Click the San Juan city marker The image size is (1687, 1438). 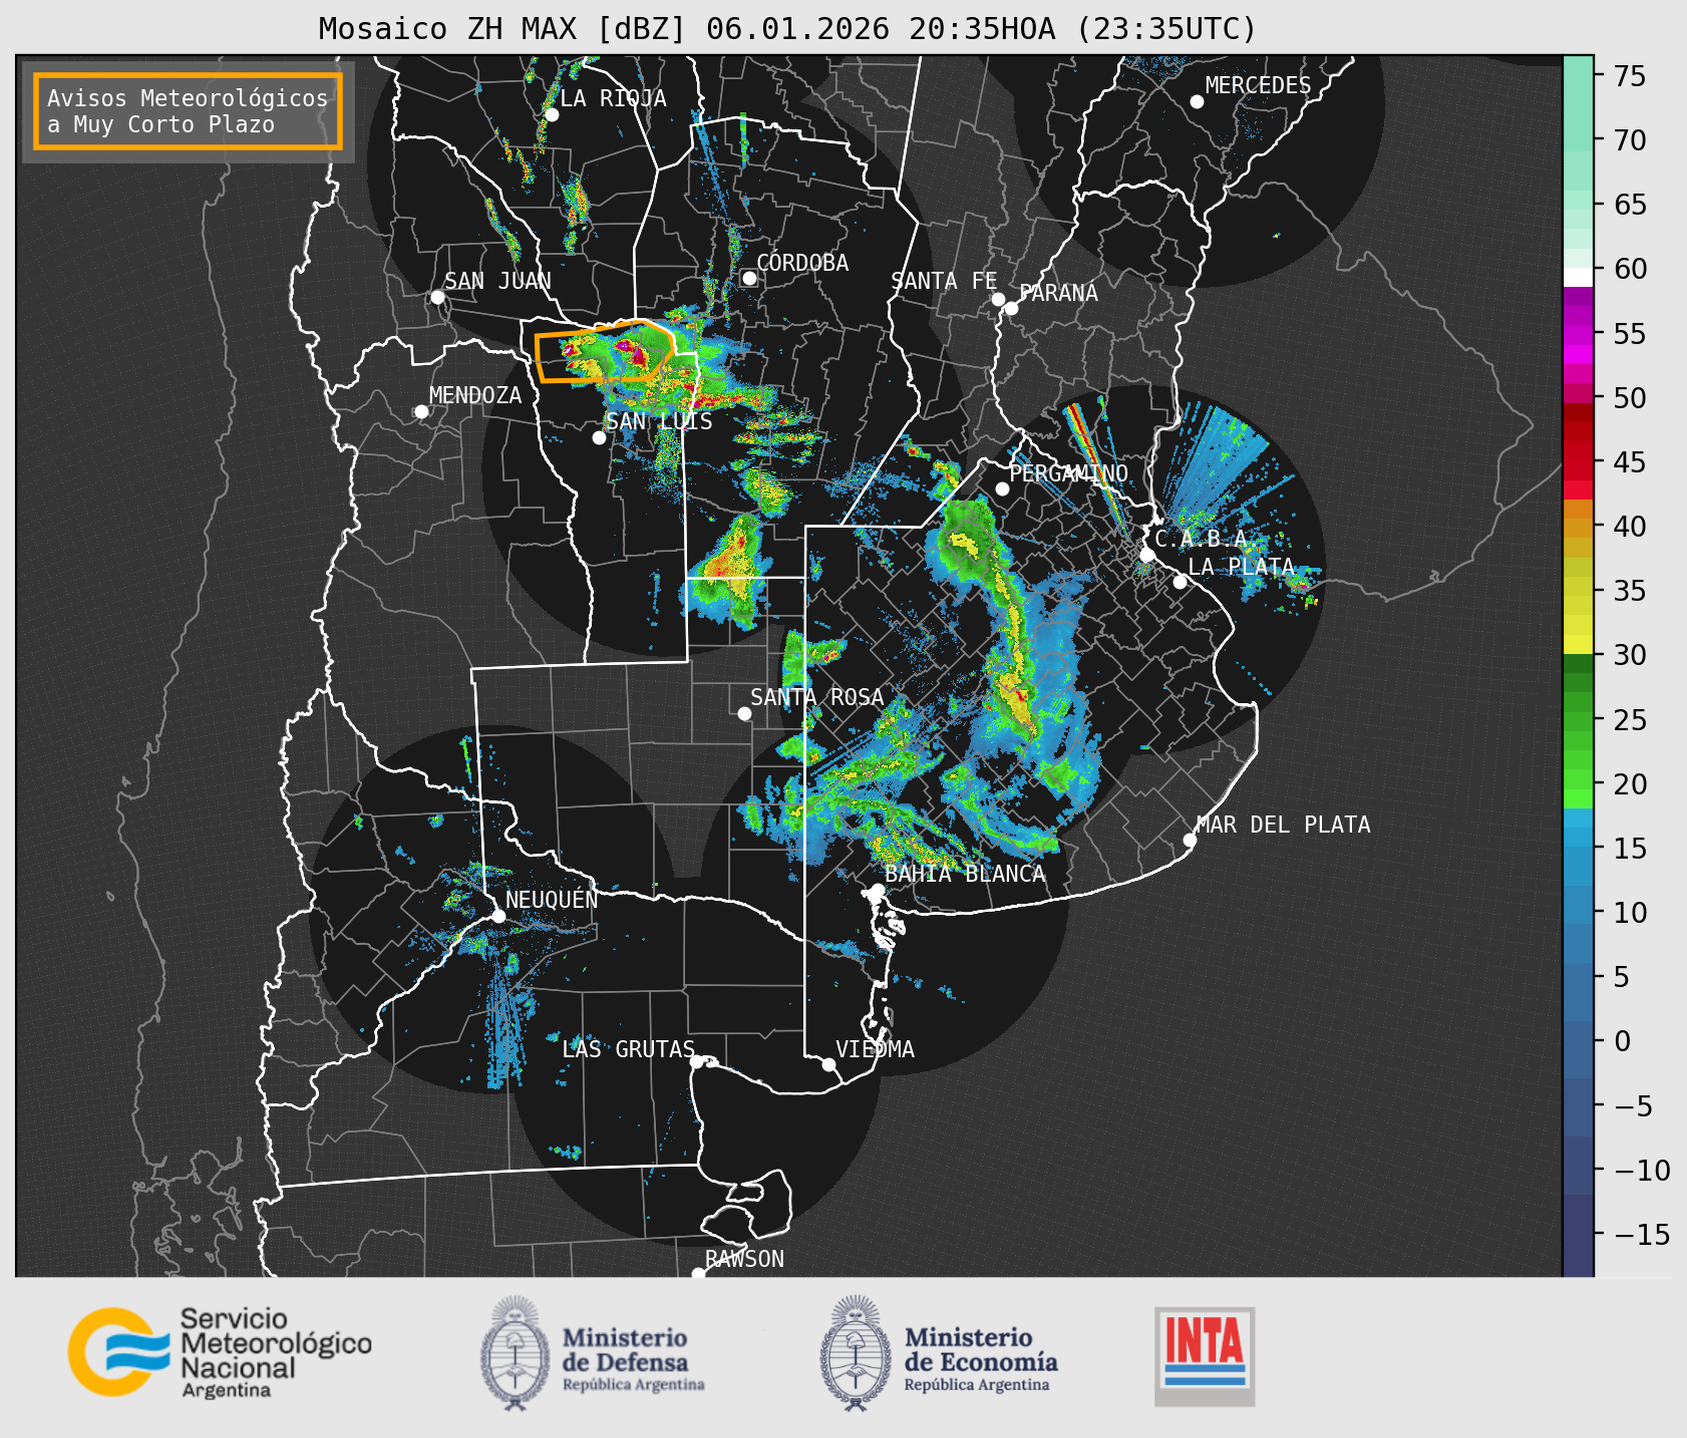pos(437,297)
